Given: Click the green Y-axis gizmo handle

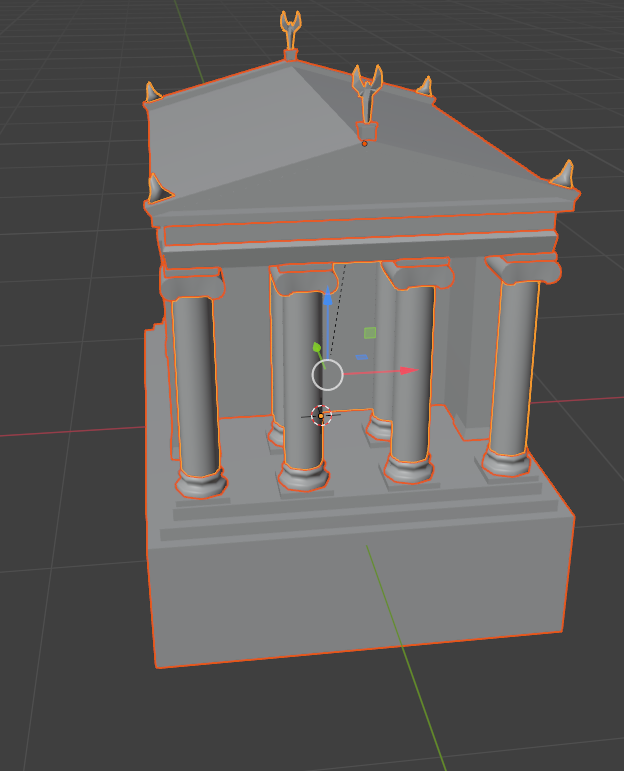Looking at the screenshot, I should (x=317, y=348).
